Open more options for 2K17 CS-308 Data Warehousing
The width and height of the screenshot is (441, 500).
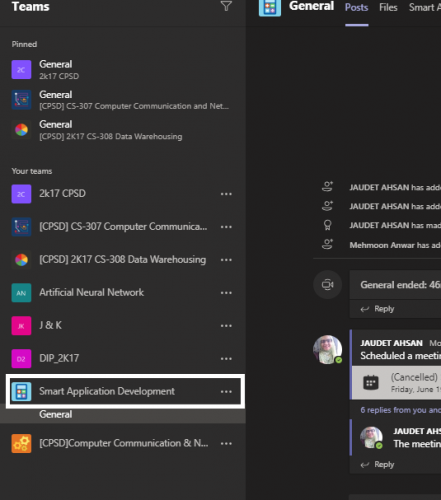226,260
